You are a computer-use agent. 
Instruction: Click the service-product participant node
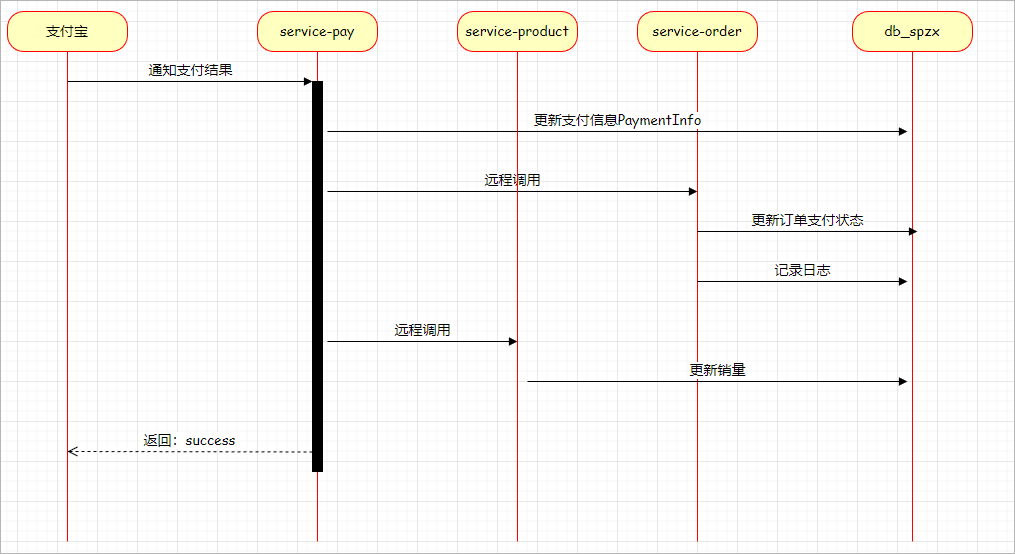[x=517, y=32]
